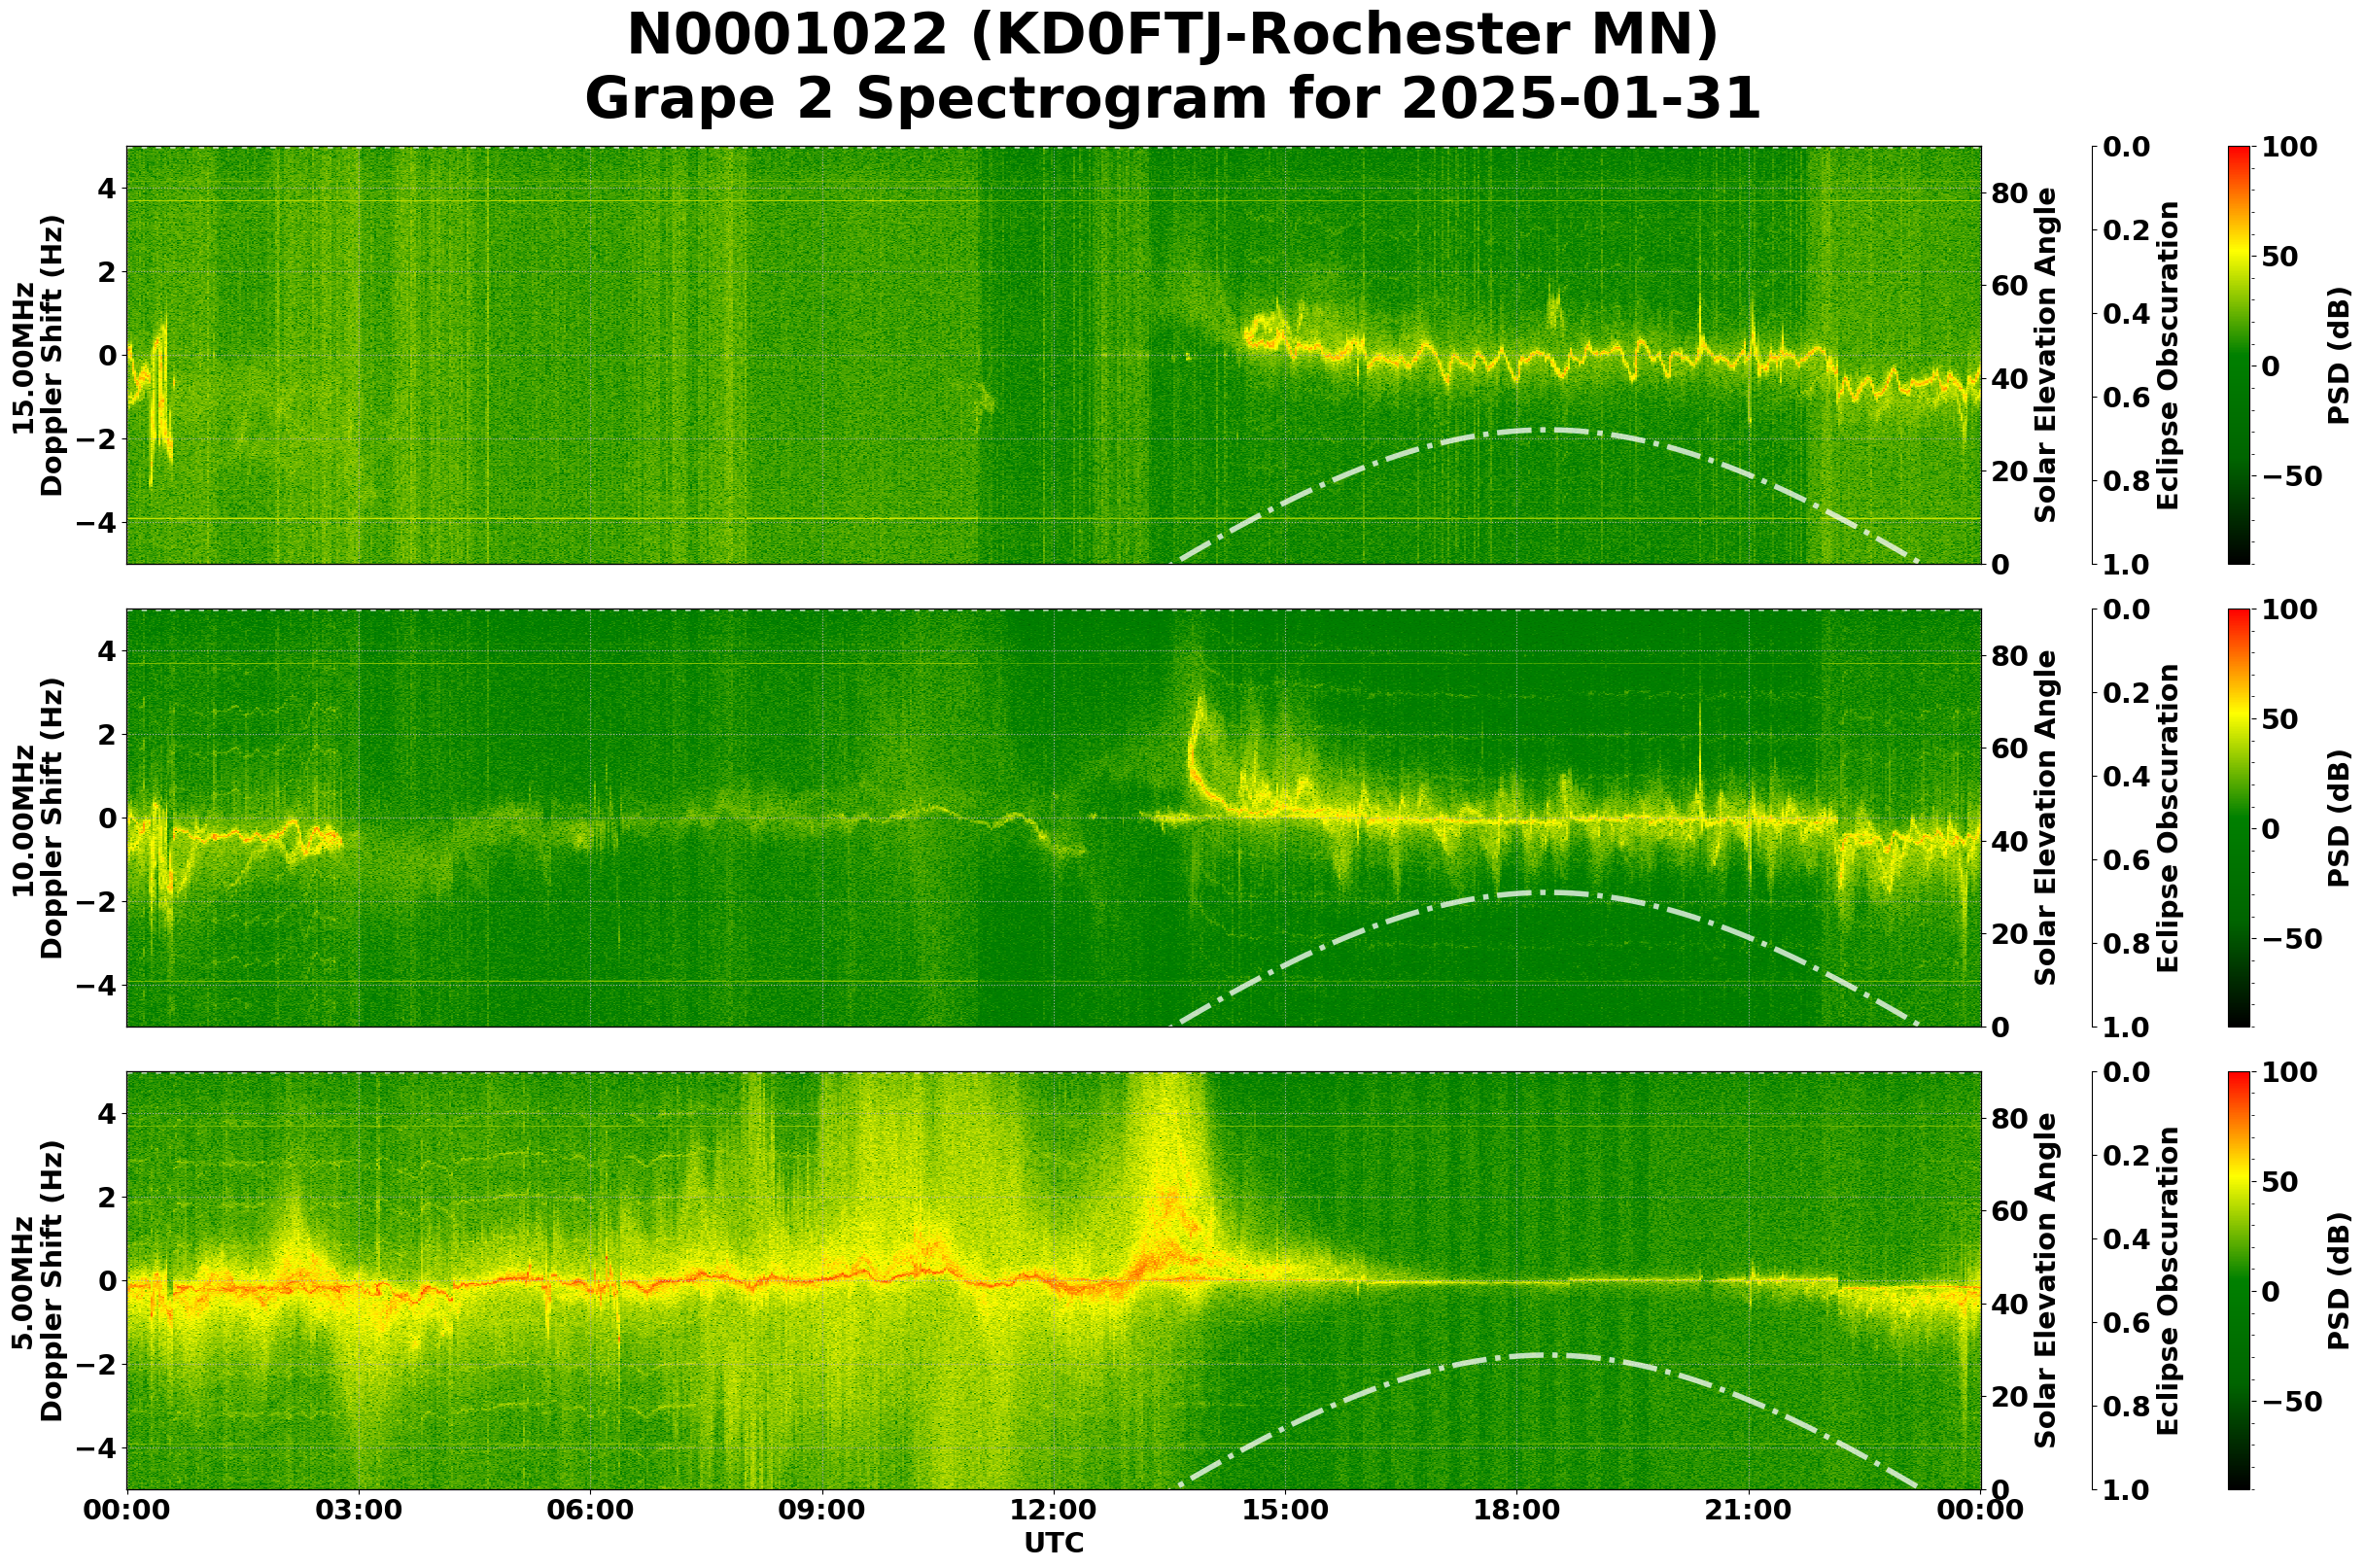Click the middle PSD (dB) colorbar
The image size is (2365, 1568).
coord(2239,818)
